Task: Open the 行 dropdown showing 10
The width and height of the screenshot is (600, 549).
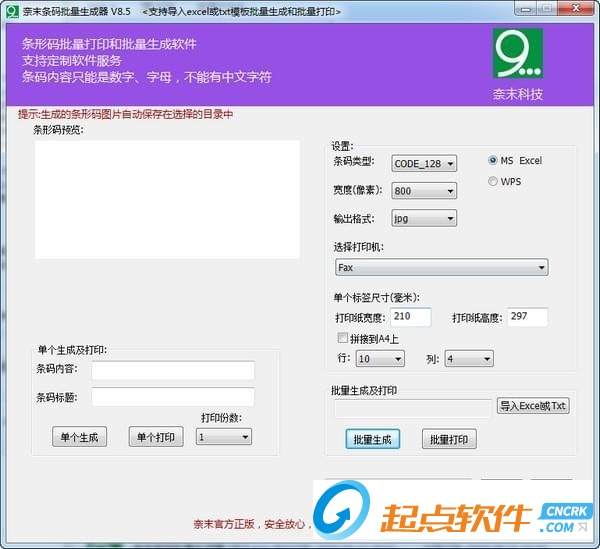Action: (380, 358)
